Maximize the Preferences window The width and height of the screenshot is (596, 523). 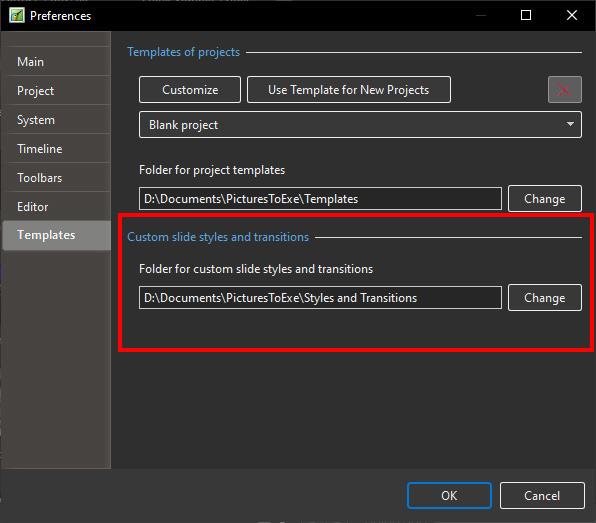coord(526,15)
